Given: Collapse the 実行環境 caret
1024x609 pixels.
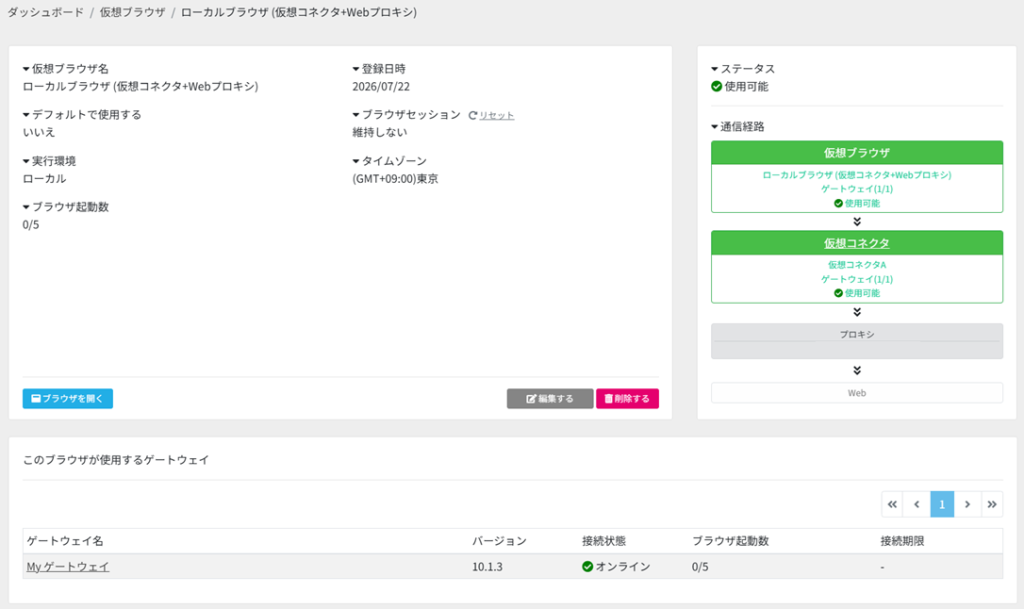Looking at the screenshot, I should click(x=26, y=161).
